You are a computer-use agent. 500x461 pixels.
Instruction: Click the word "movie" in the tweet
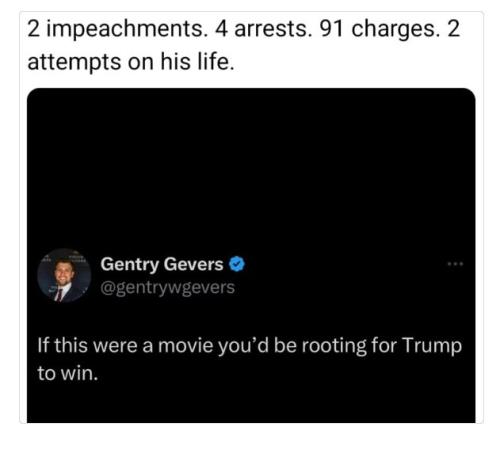185,345
